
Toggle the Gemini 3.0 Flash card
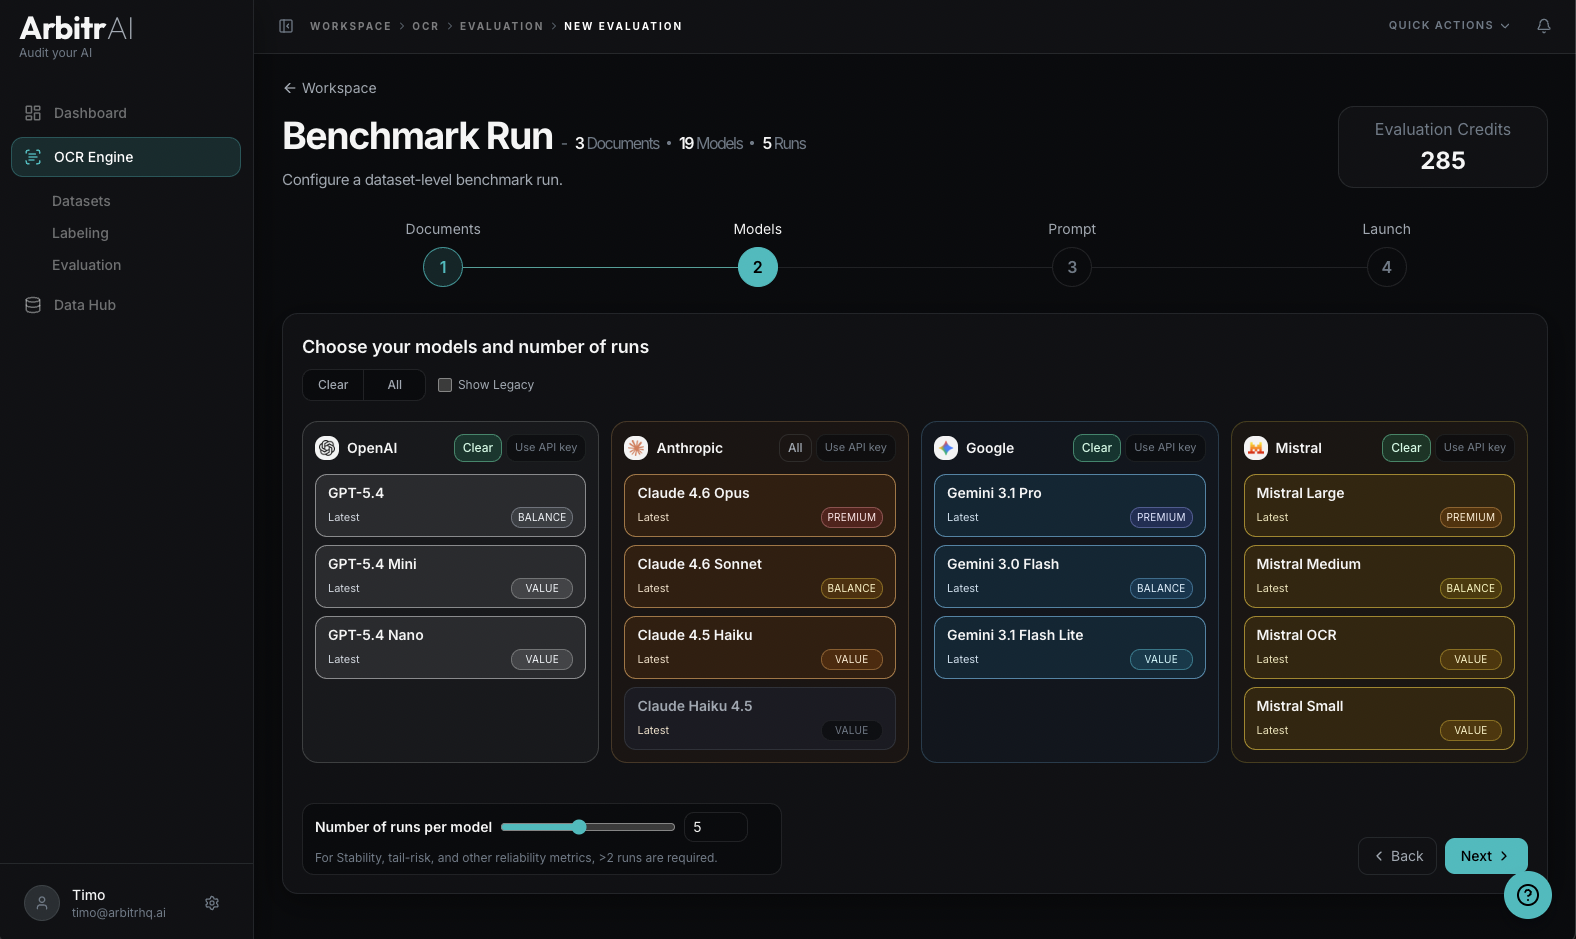1070,576
